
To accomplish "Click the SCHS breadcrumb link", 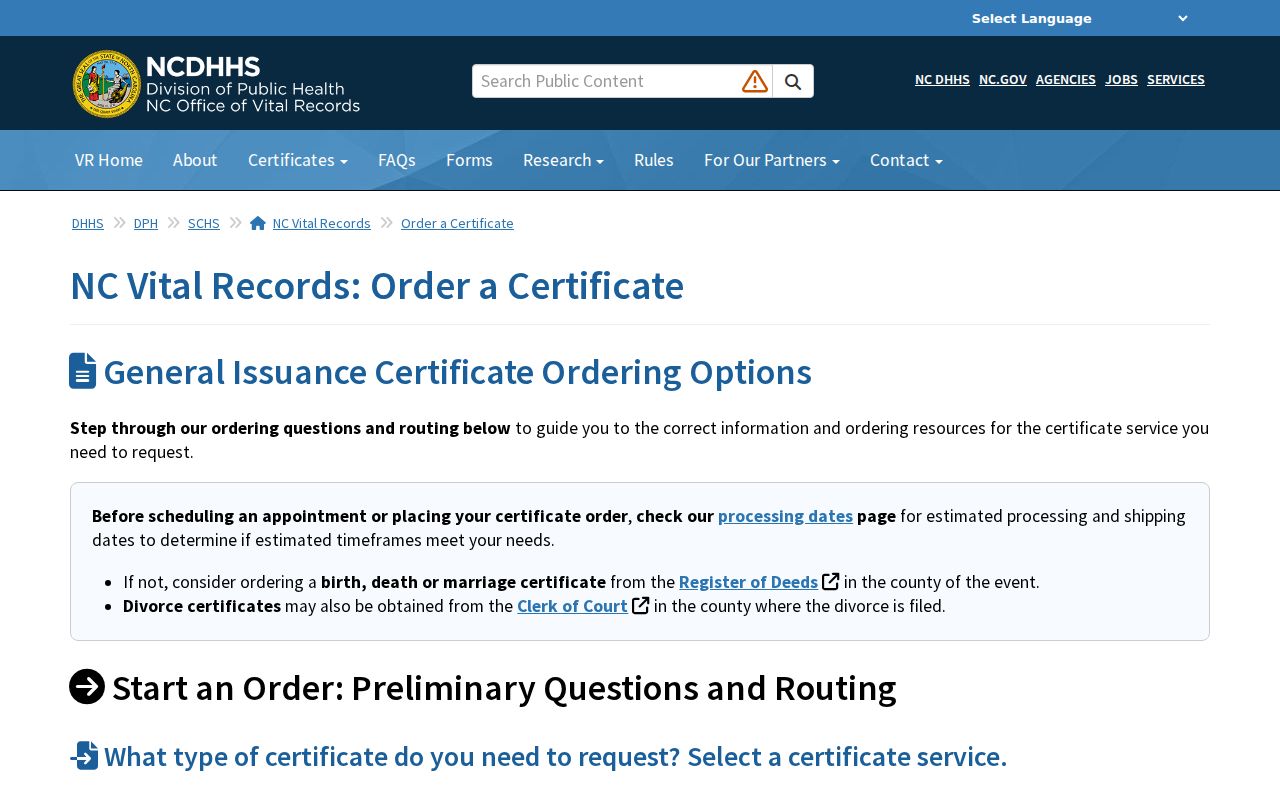I will coord(204,223).
